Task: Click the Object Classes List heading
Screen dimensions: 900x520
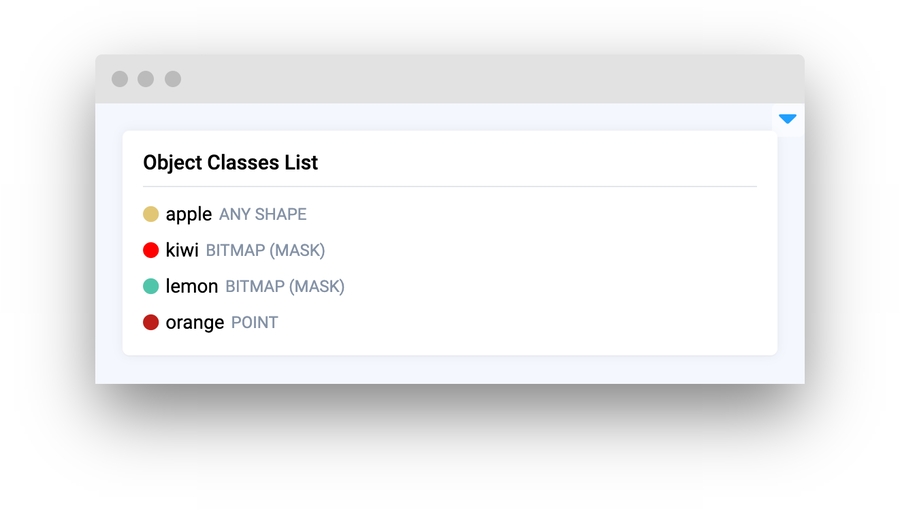Action: coord(230,162)
